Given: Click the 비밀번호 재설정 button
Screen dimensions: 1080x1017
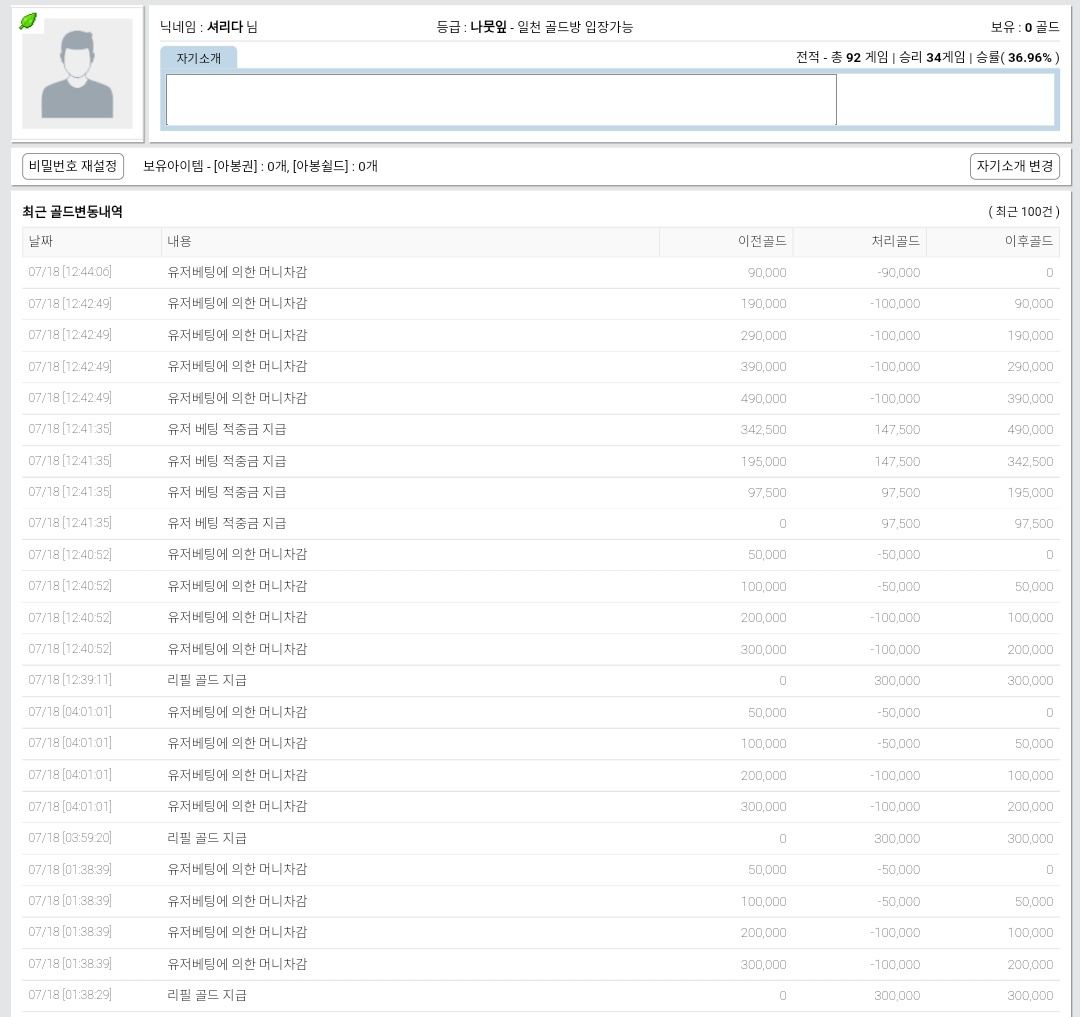Looking at the screenshot, I should (73, 166).
